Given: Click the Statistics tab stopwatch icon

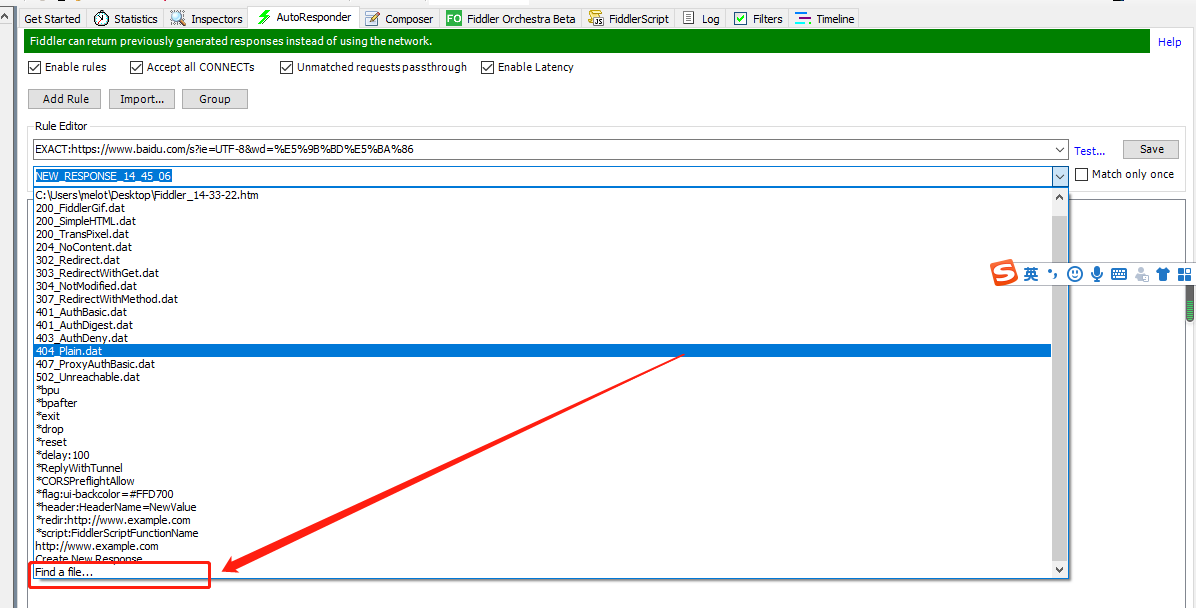Looking at the screenshot, I should pyautogui.click(x=101, y=18).
